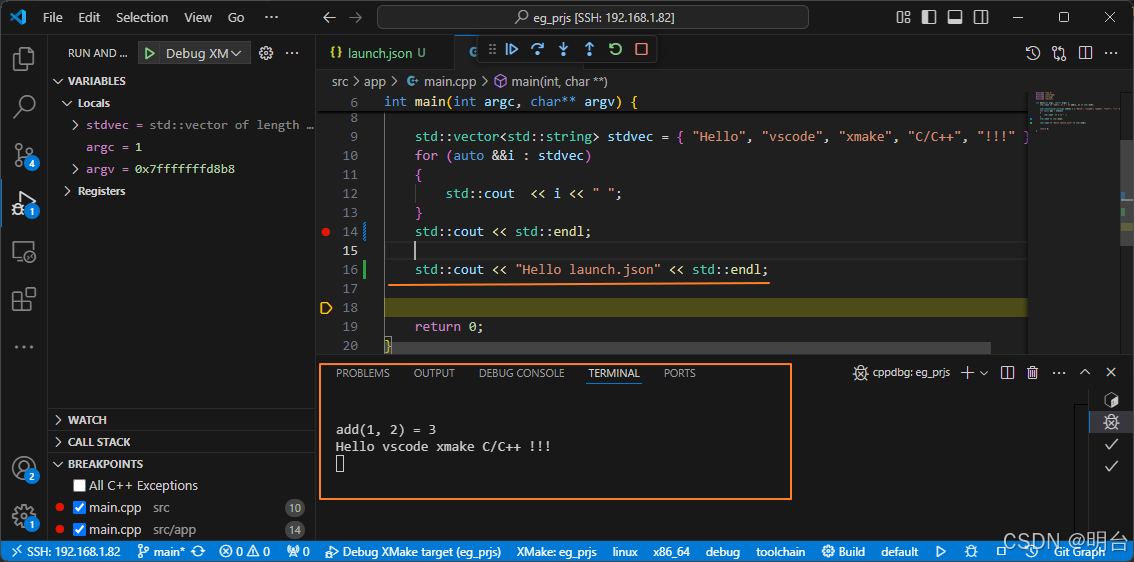Click SSH: 192.168.1.82 remote indicator

(65, 552)
